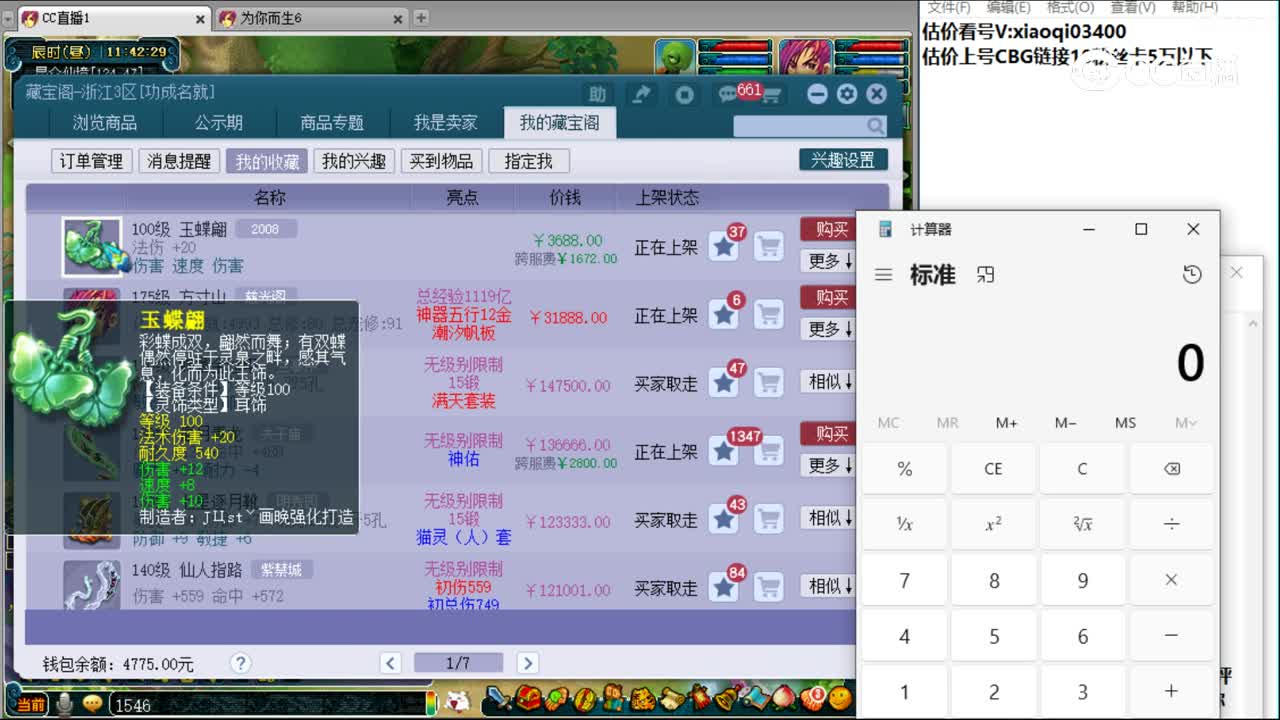Image resolution: width=1280 pixels, height=720 pixels.
Task: Add 玉蝶翩 to cart icon
Action: pyautogui.click(x=768, y=246)
